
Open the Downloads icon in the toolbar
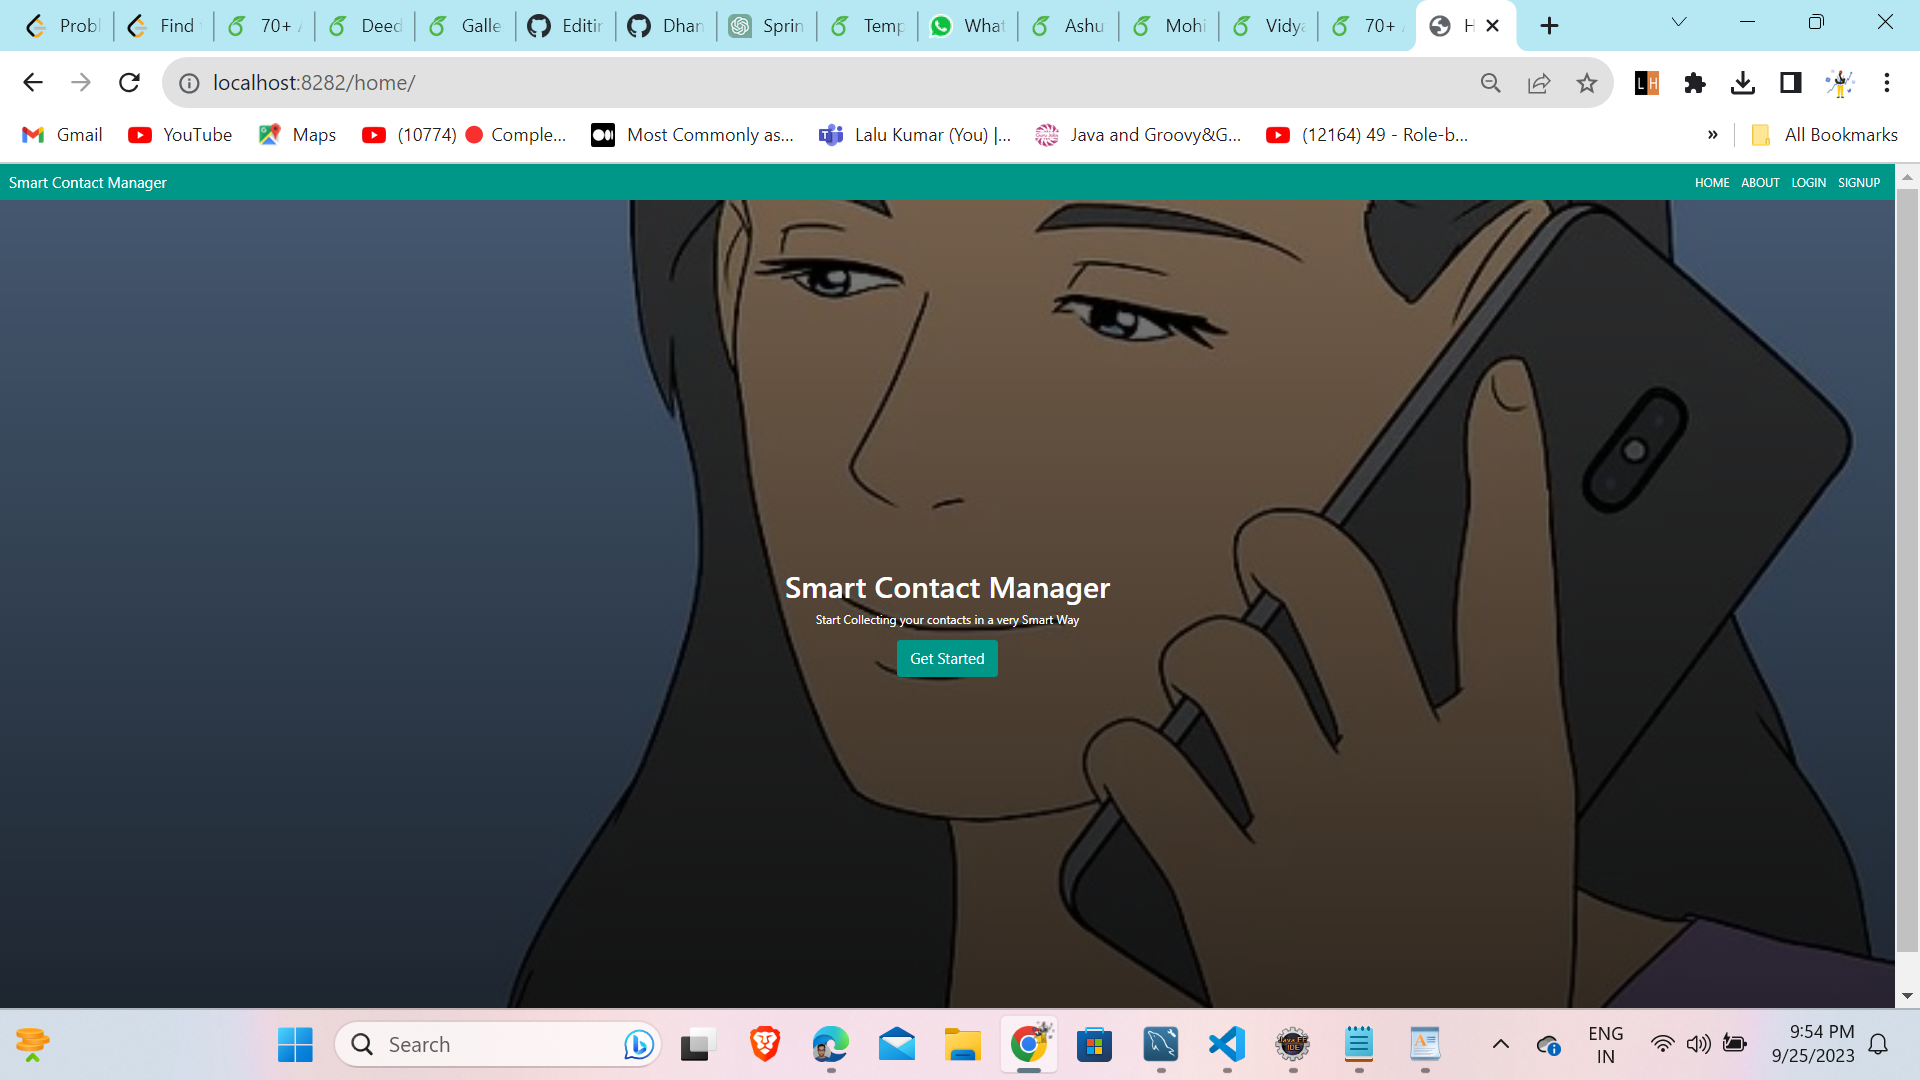click(1743, 83)
